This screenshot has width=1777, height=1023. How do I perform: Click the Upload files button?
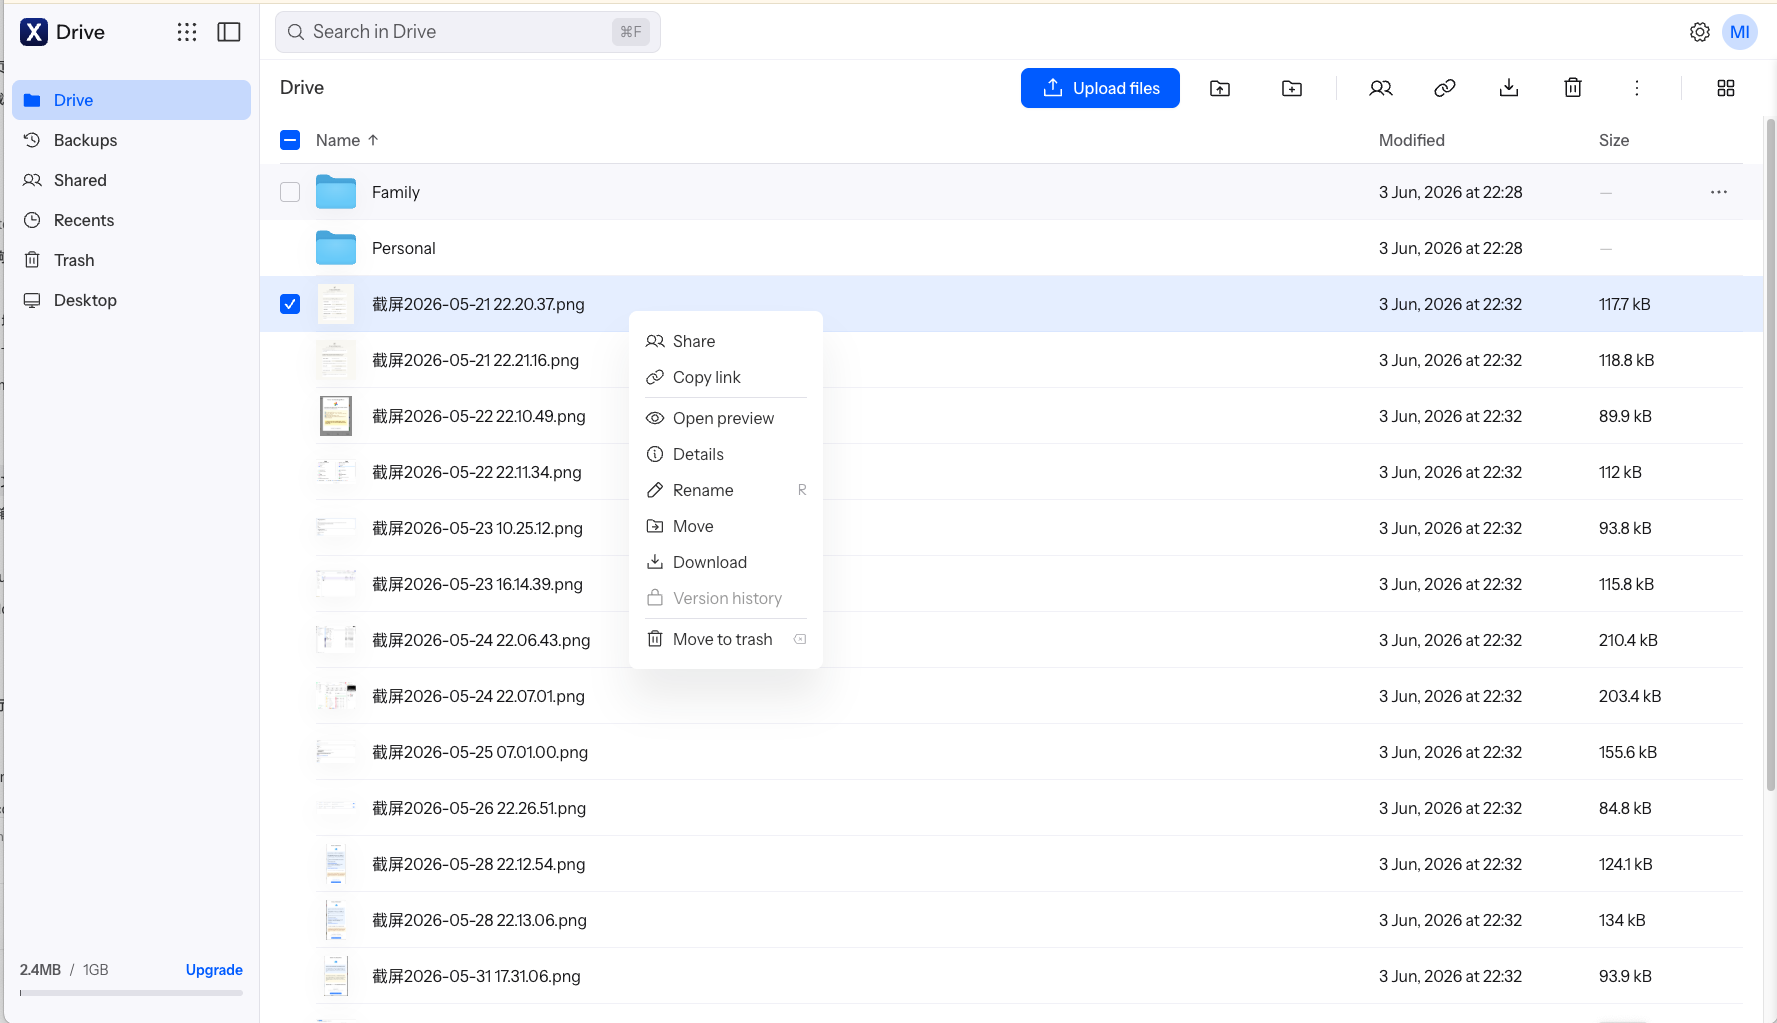point(1100,88)
